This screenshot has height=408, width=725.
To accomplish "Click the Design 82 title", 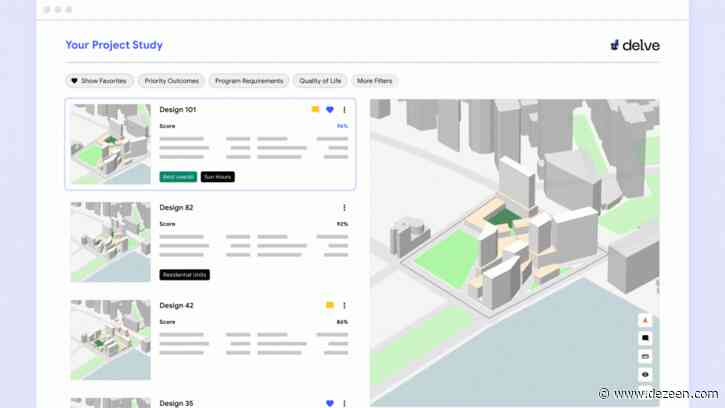I will (x=176, y=208).
